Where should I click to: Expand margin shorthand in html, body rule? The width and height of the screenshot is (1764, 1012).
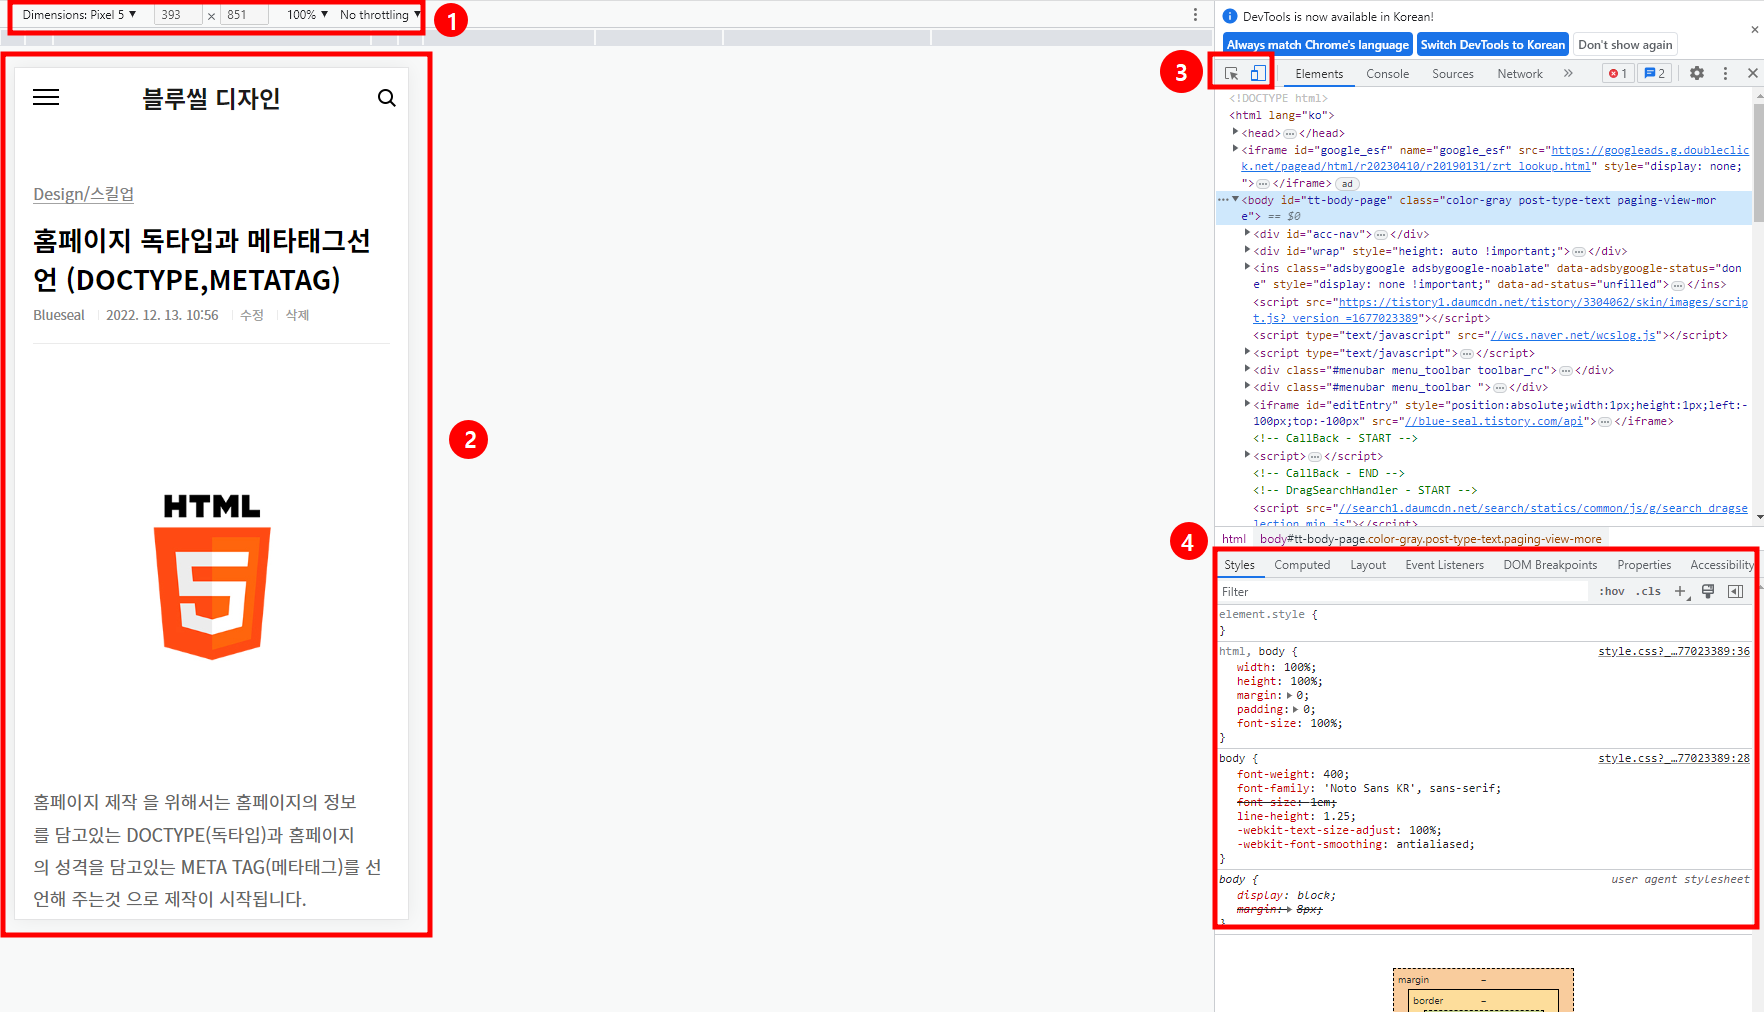1289,695
